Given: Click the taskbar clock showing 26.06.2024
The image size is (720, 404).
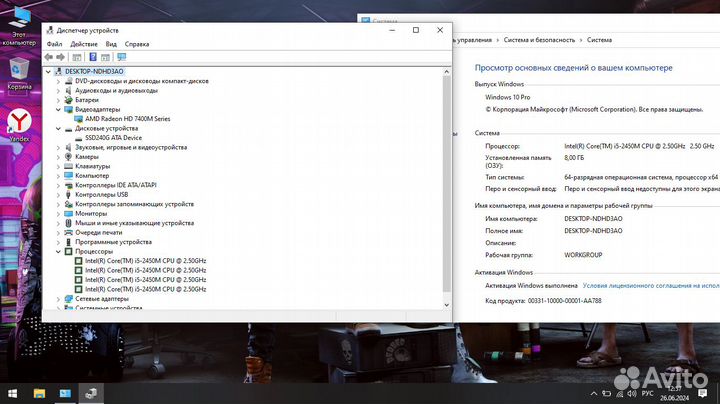Looking at the screenshot, I should 675,393.
